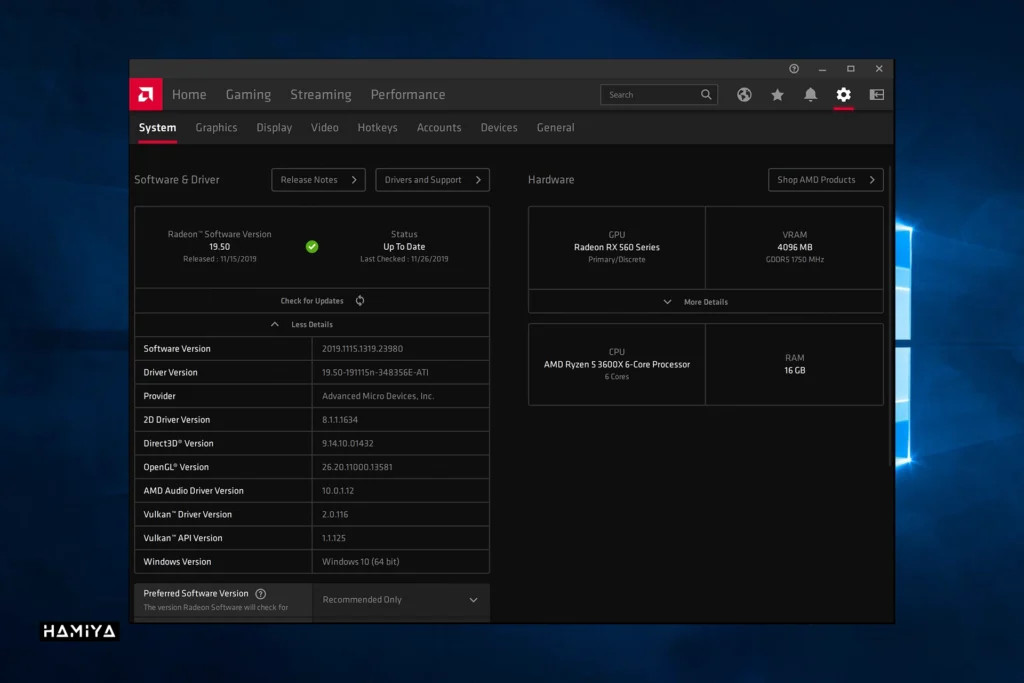
Task: Click Check for Updates
Action: click(x=312, y=301)
